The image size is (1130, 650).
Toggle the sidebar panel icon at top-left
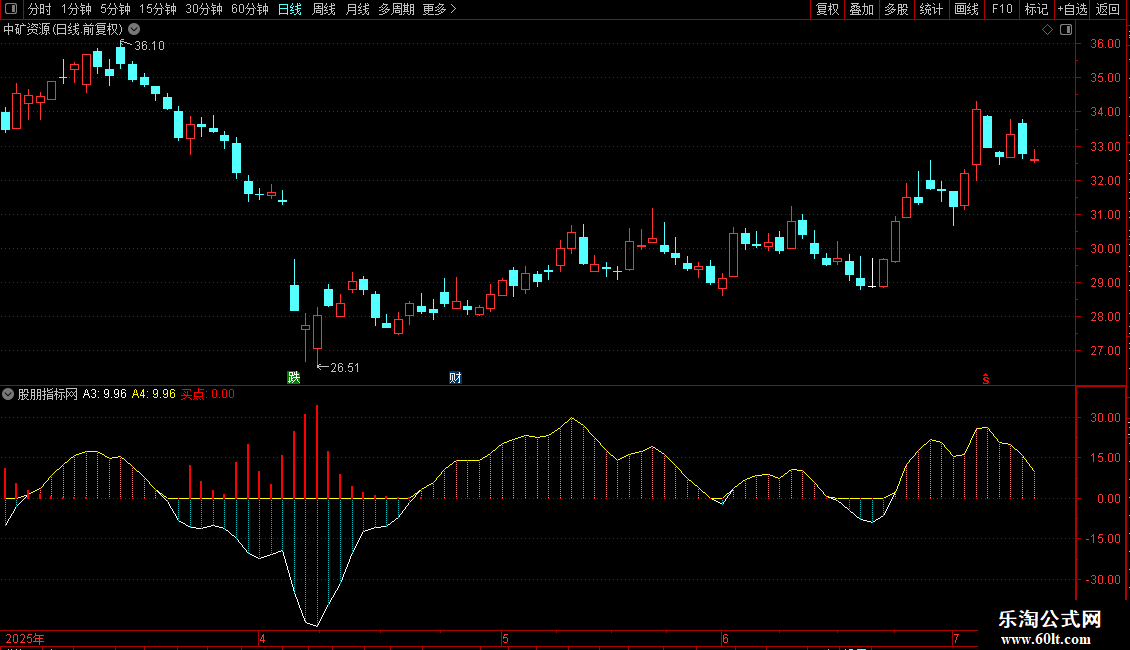click(x=11, y=9)
